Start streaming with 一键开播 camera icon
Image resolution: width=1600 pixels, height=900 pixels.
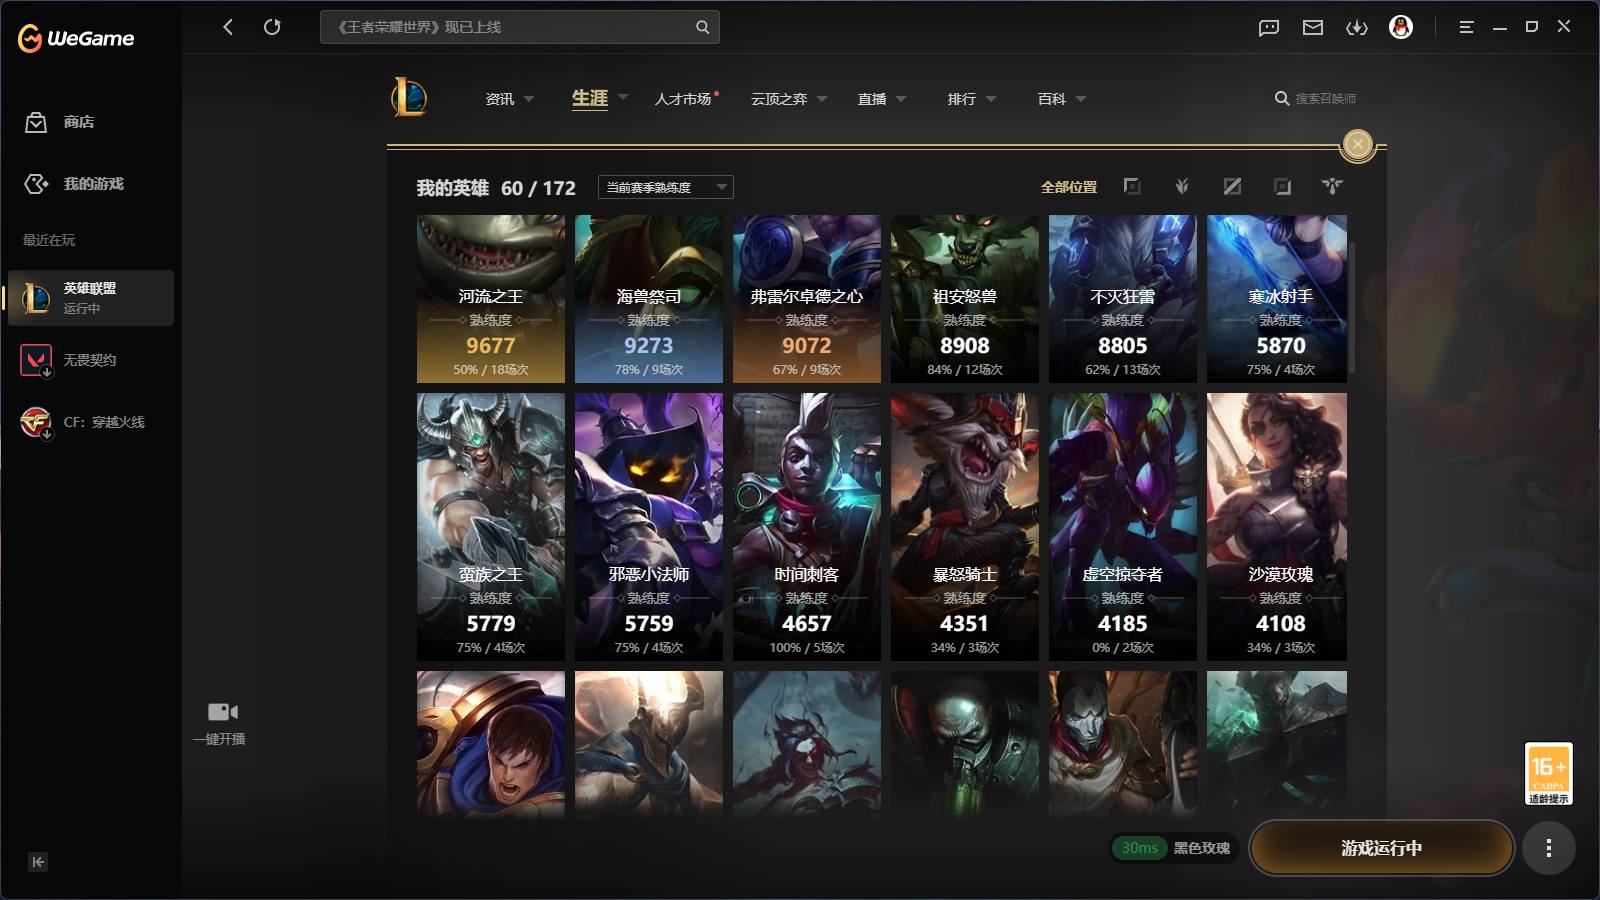(222, 712)
